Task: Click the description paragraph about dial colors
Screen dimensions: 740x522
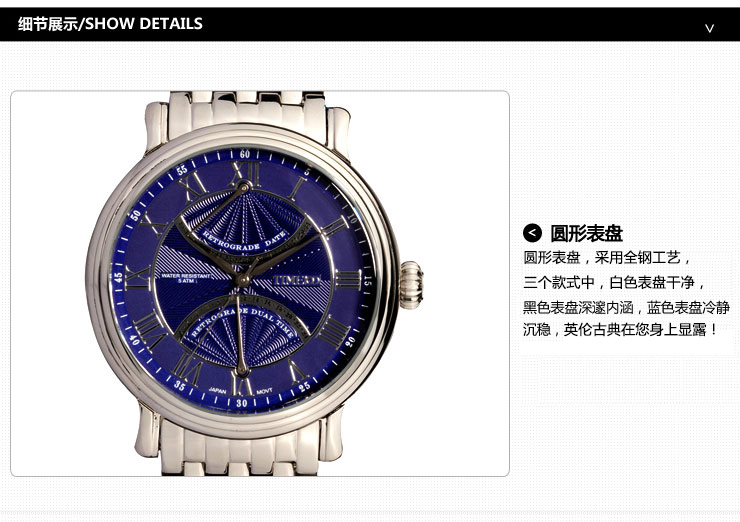Action: click(626, 294)
